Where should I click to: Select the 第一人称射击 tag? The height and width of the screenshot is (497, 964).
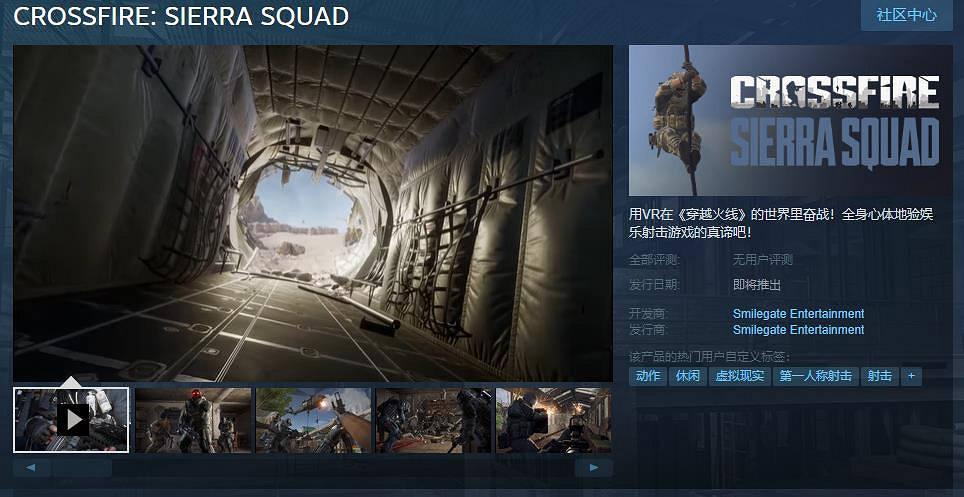pyautogui.click(x=815, y=376)
